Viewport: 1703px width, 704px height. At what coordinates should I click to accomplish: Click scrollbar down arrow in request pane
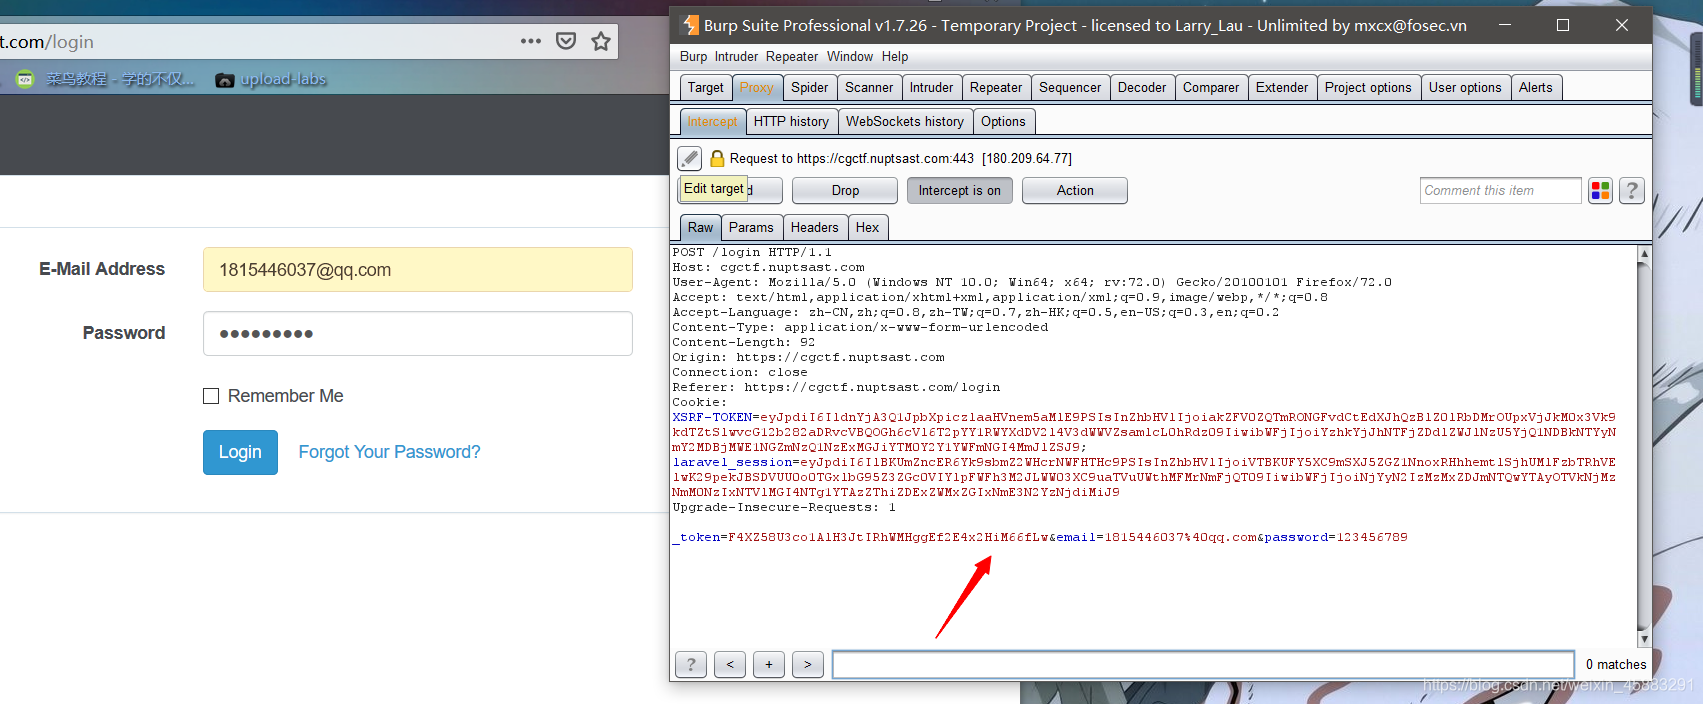pos(1643,638)
